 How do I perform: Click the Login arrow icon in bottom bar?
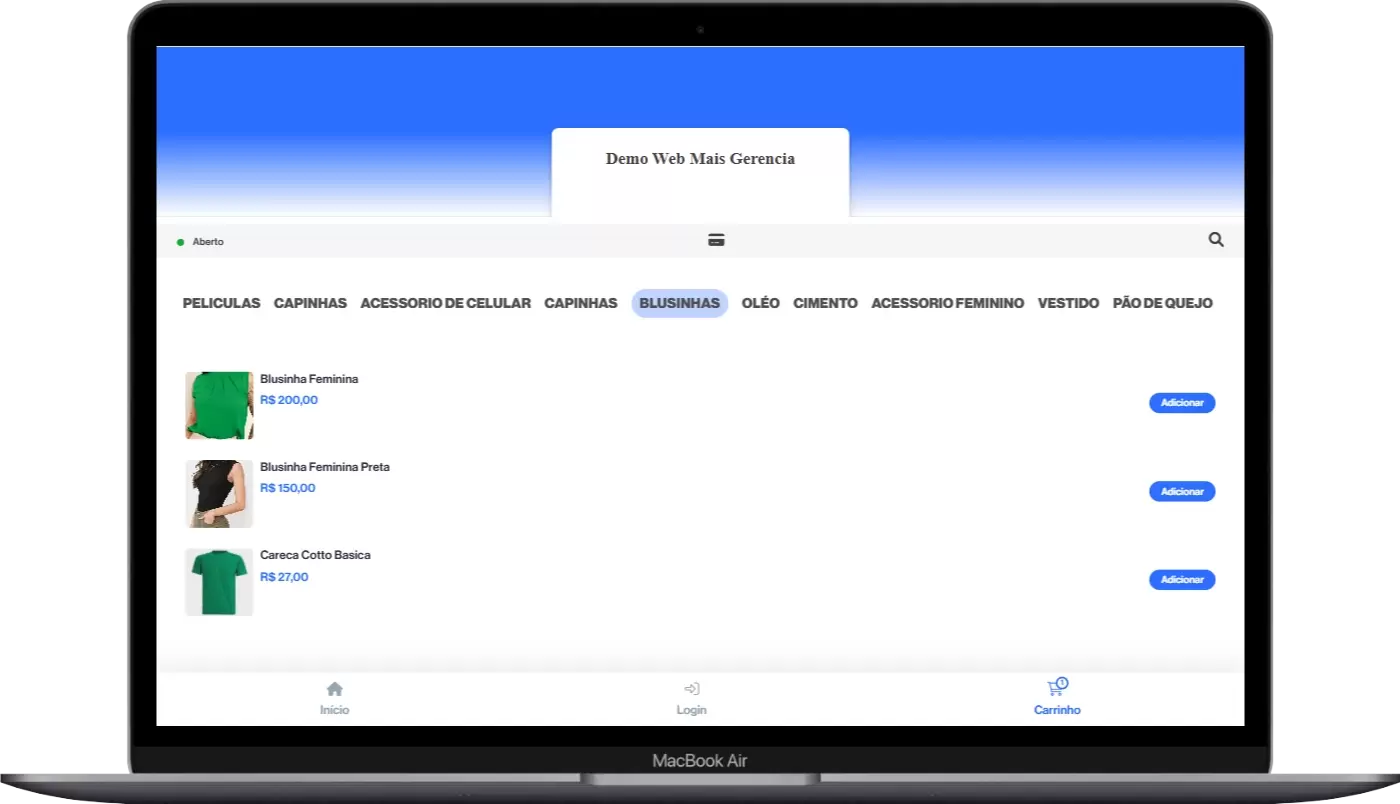point(691,688)
